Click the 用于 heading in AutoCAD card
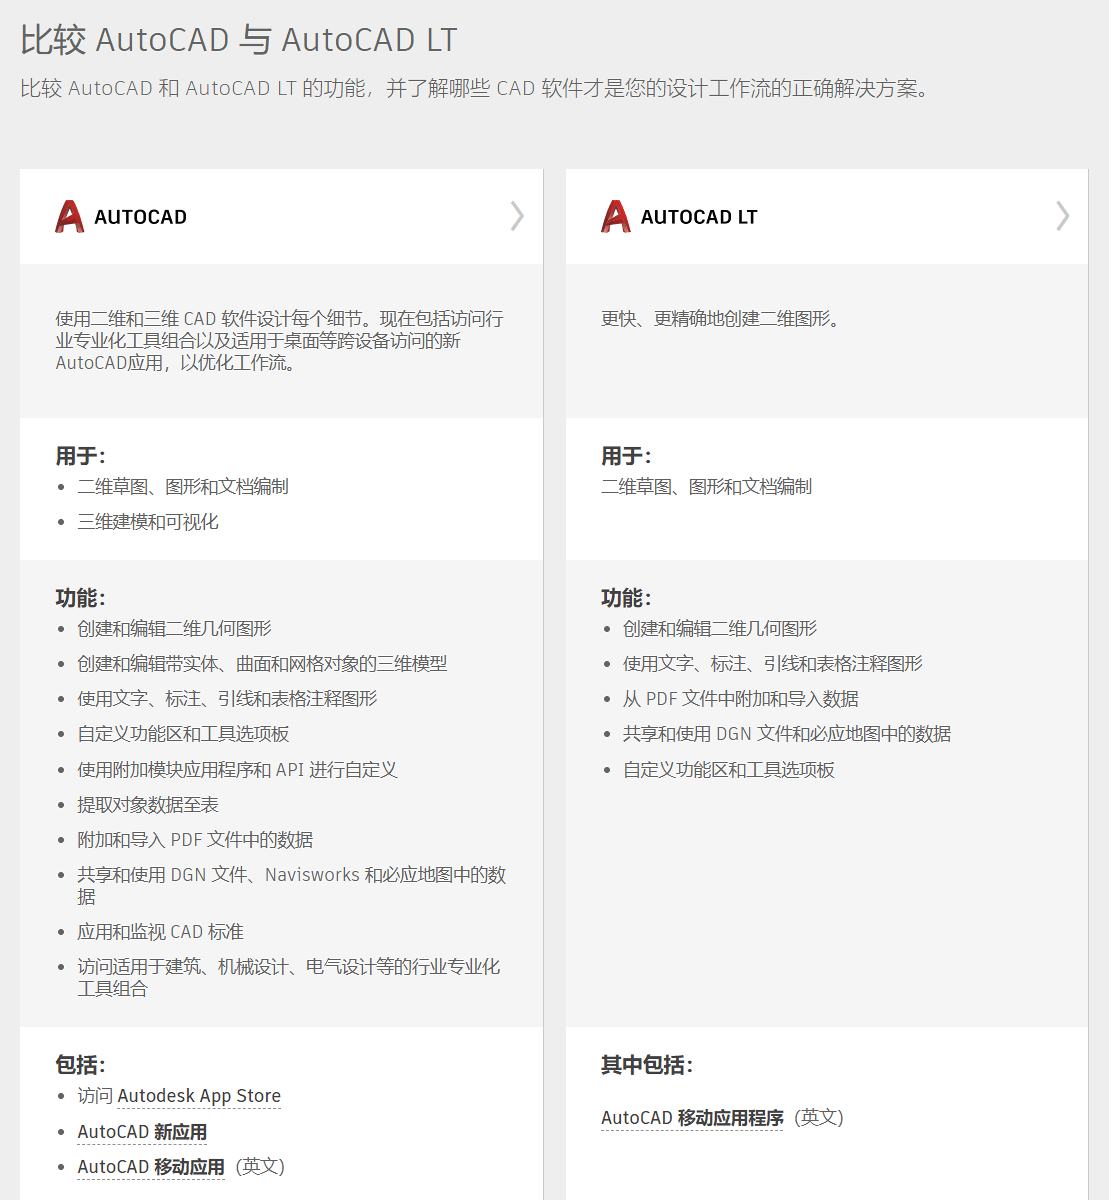Image resolution: width=1109 pixels, height=1200 pixels. 80,456
